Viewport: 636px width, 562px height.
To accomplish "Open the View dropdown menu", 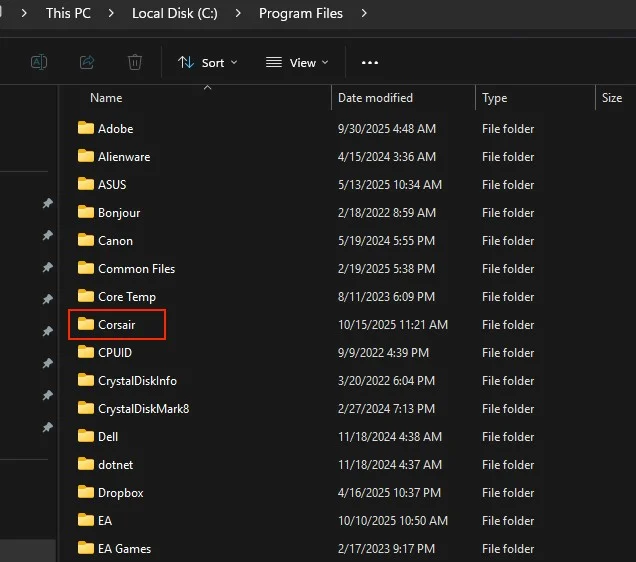I will tap(297, 63).
